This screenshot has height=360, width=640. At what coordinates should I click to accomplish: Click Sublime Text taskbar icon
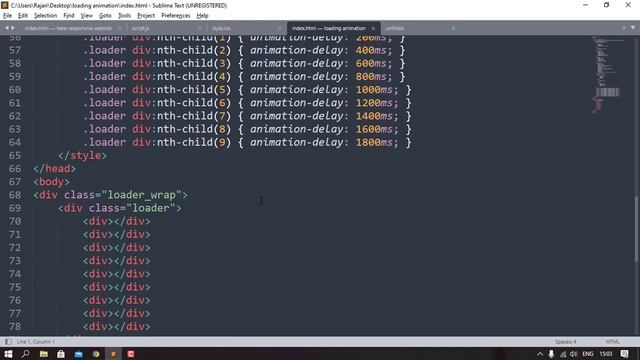pos(113,354)
